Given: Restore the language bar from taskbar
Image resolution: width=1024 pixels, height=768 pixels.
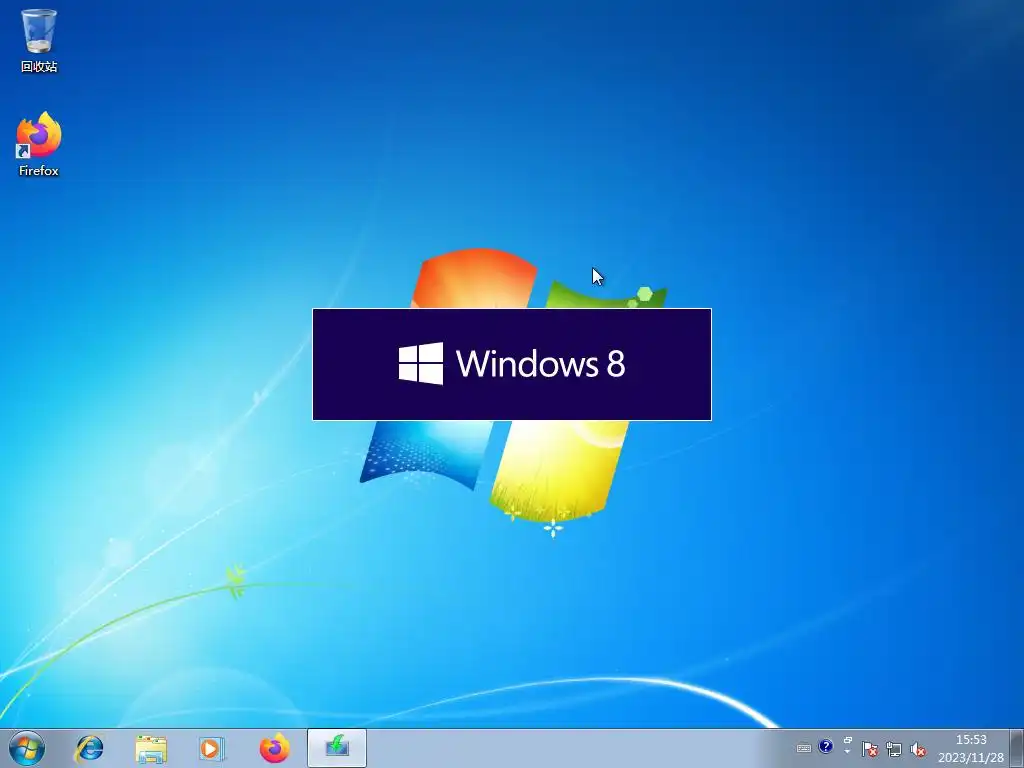Looking at the screenshot, I should tap(848, 740).
